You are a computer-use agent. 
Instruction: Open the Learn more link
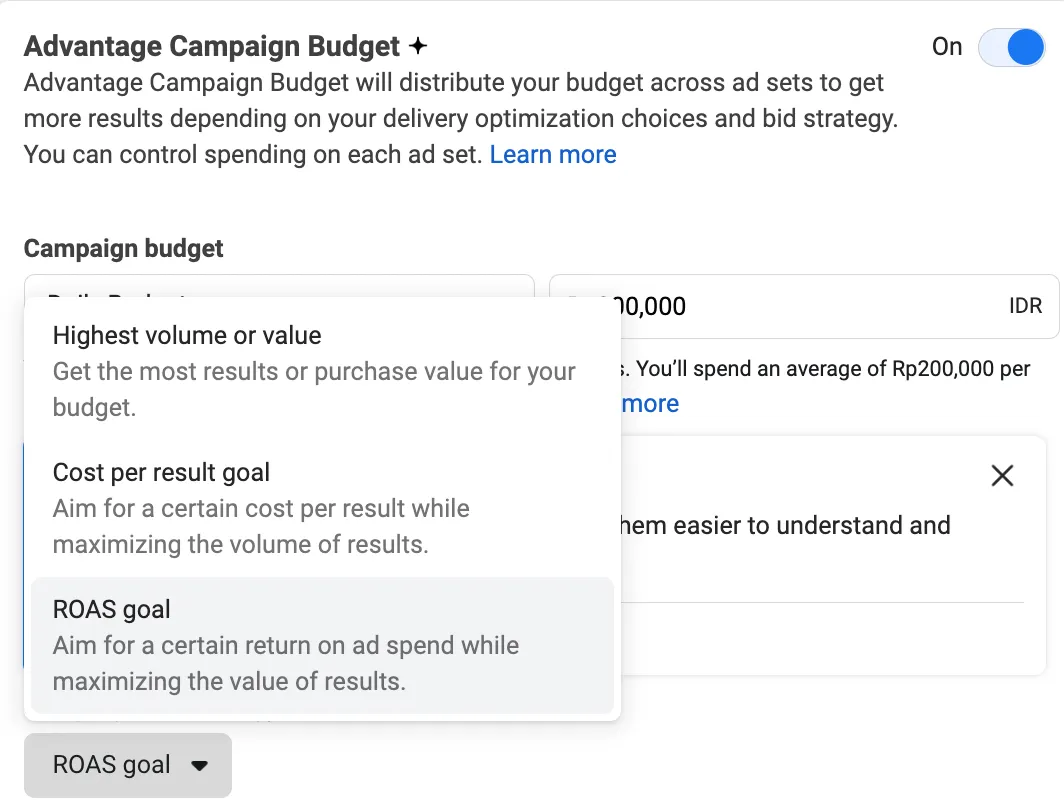click(553, 155)
